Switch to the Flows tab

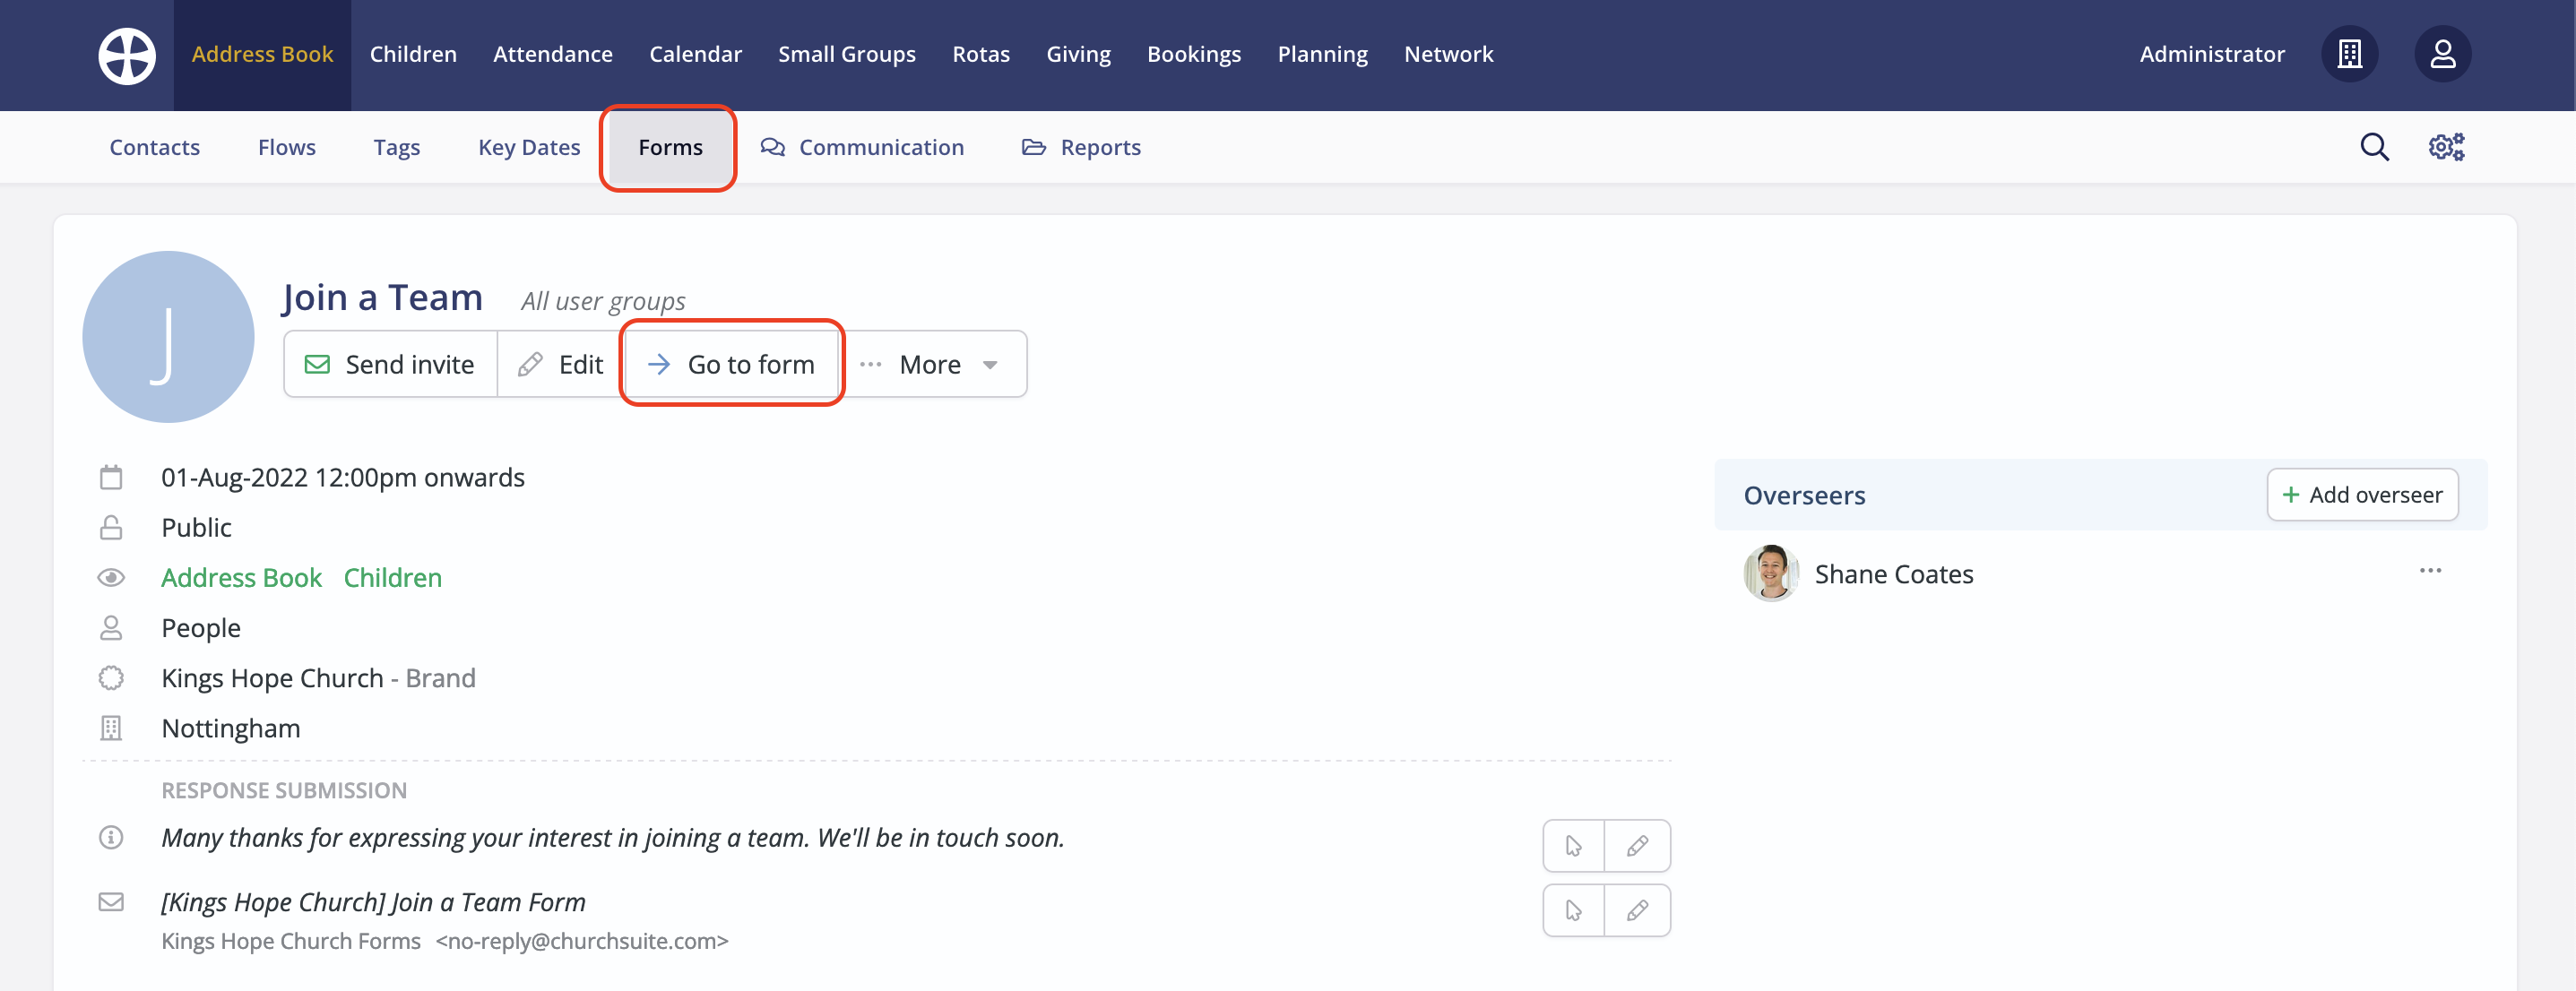pyautogui.click(x=286, y=147)
